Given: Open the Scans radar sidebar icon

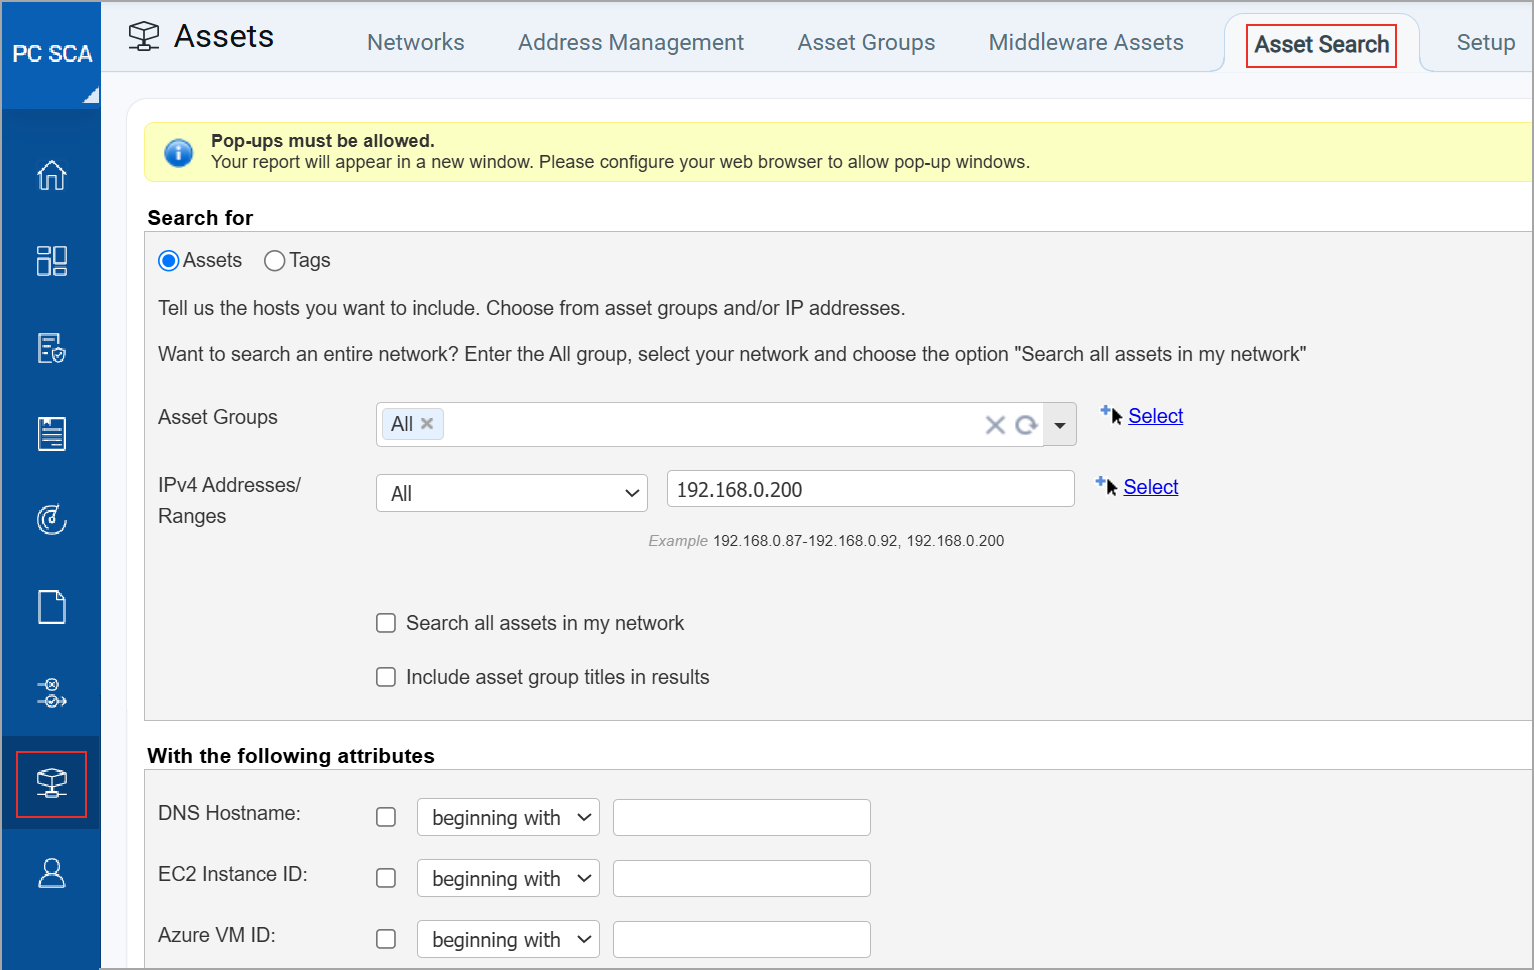Looking at the screenshot, I should (51, 520).
